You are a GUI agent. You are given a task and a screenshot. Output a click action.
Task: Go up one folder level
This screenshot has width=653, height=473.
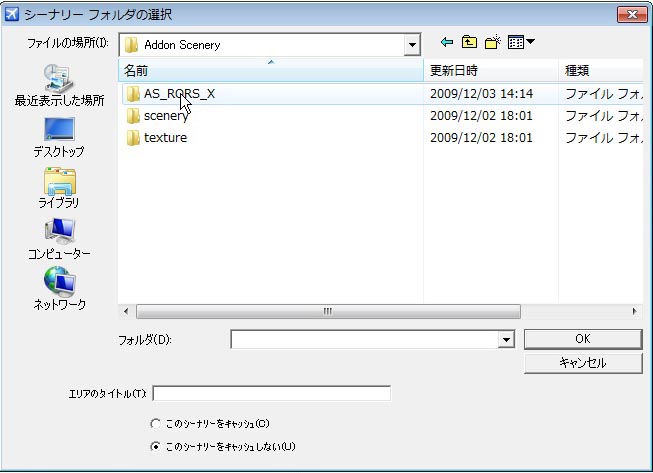pyautogui.click(x=469, y=42)
